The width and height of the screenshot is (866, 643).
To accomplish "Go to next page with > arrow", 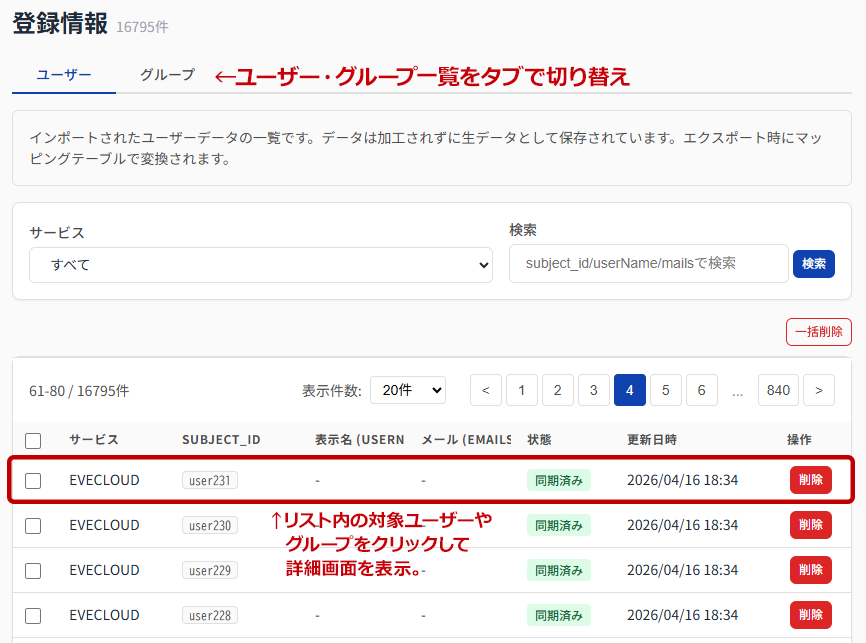I will point(819,391).
